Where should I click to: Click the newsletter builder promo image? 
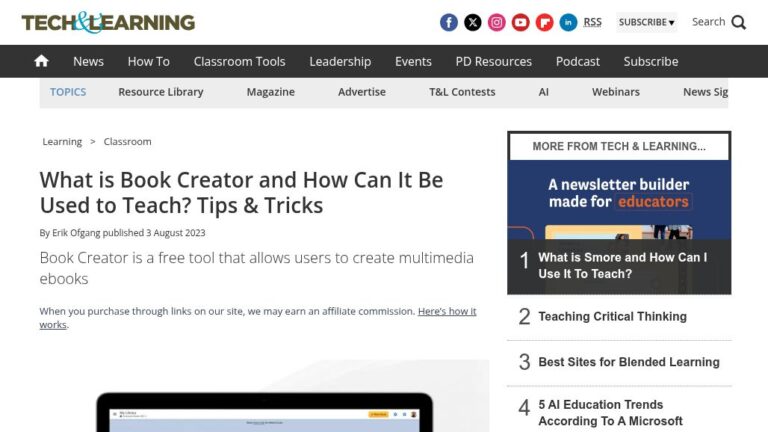619,200
